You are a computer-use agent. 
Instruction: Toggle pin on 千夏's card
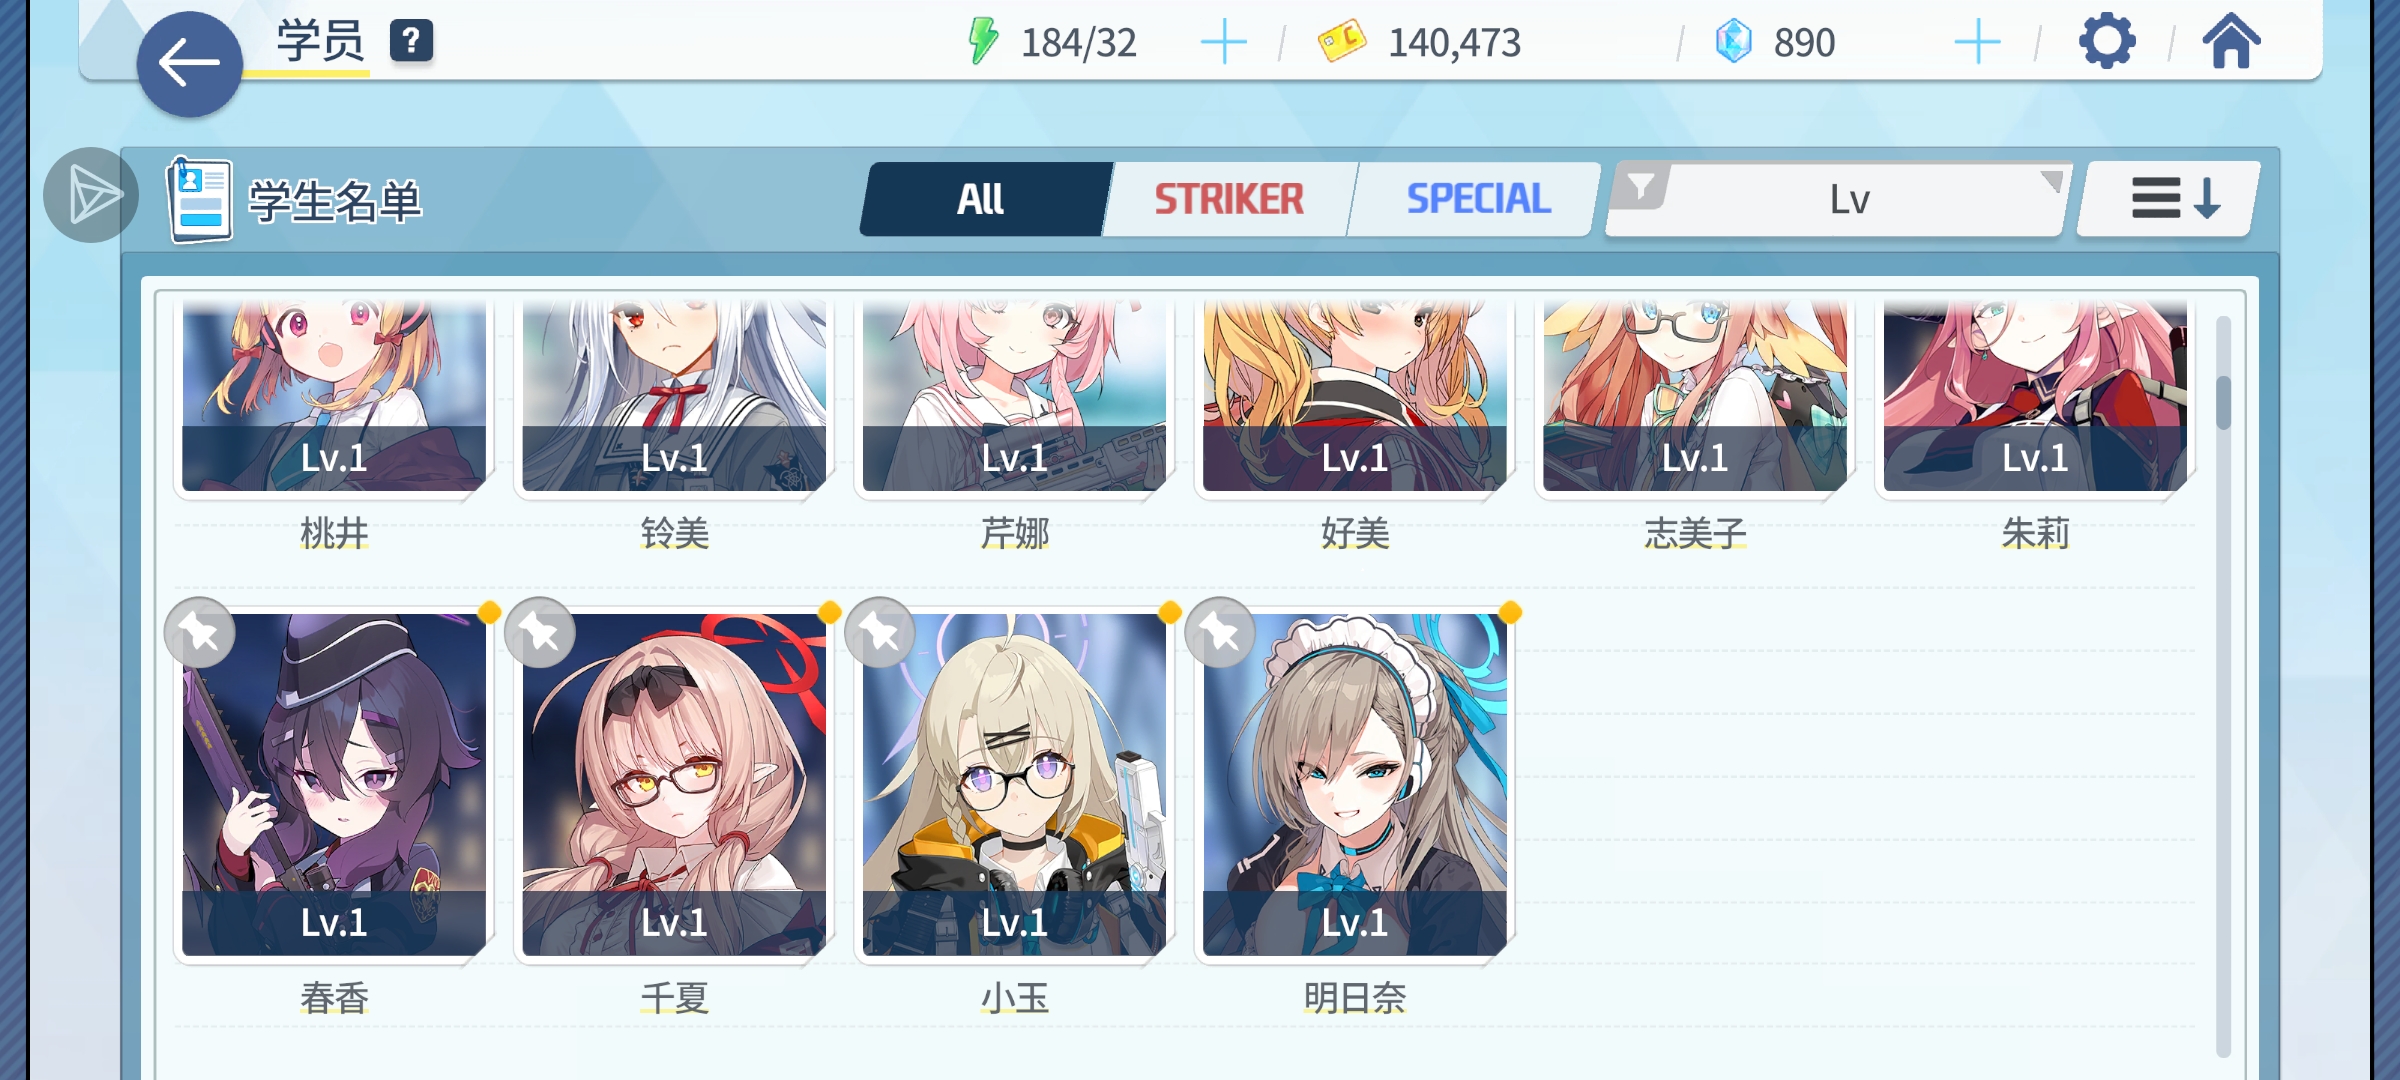540,632
